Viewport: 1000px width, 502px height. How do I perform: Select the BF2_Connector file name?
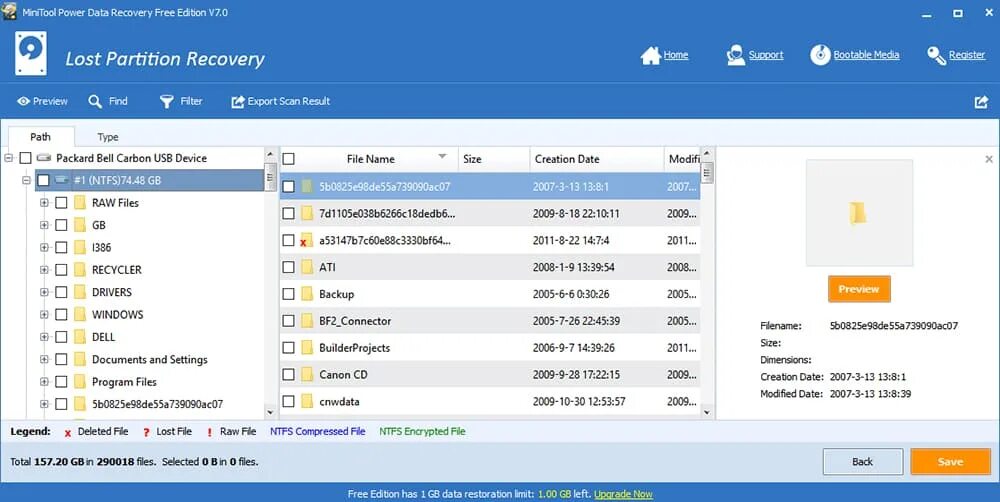coord(355,321)
